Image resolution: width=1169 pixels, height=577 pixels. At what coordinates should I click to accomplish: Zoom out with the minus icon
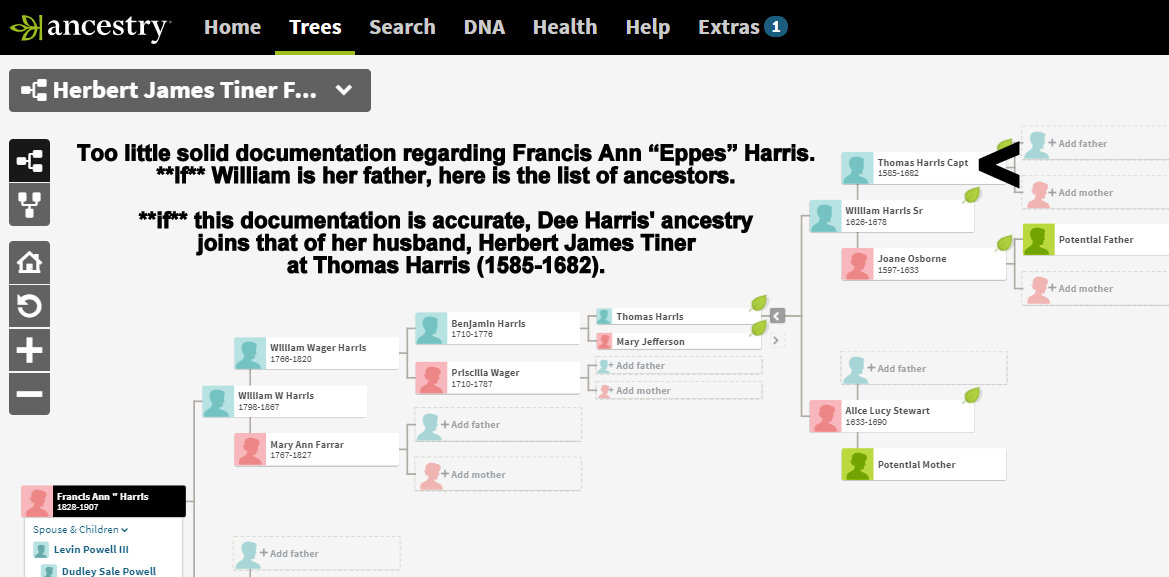(30, 393)
